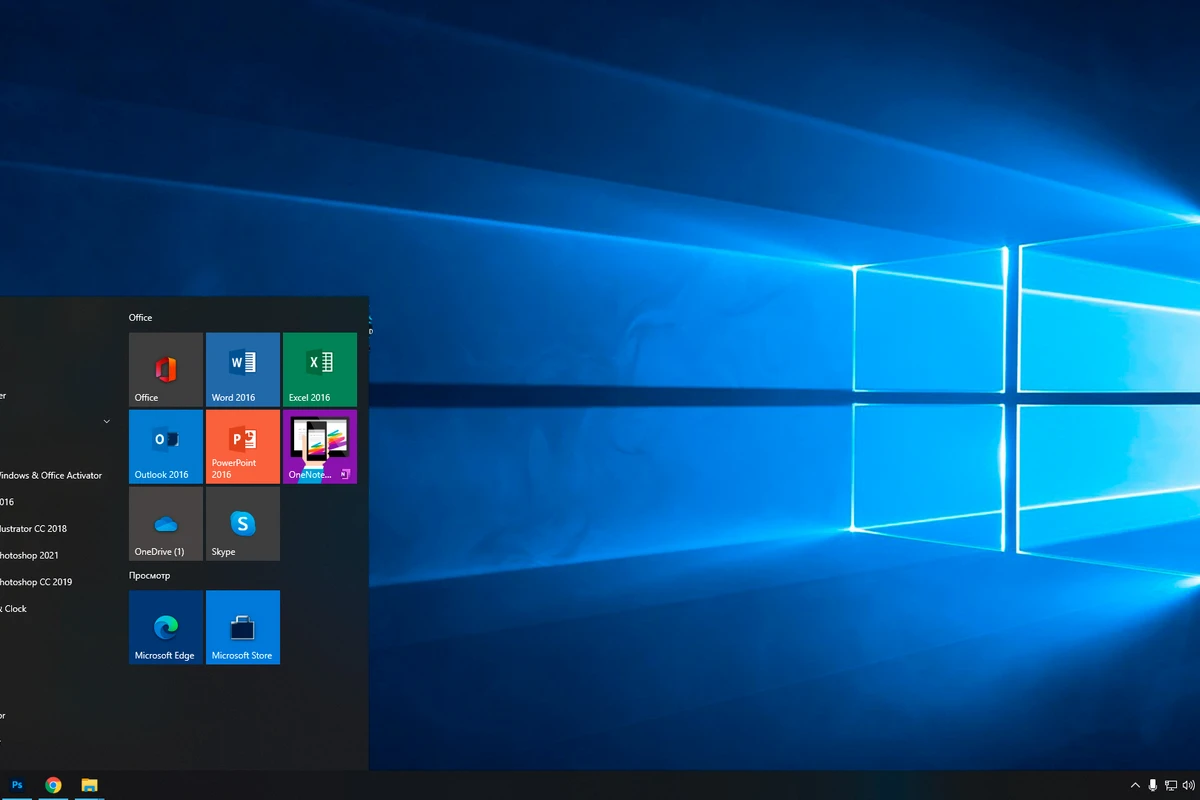The image size is (1200, 800).
Task: Open Windows & Office Activator in app list
Action: (51, 476)
